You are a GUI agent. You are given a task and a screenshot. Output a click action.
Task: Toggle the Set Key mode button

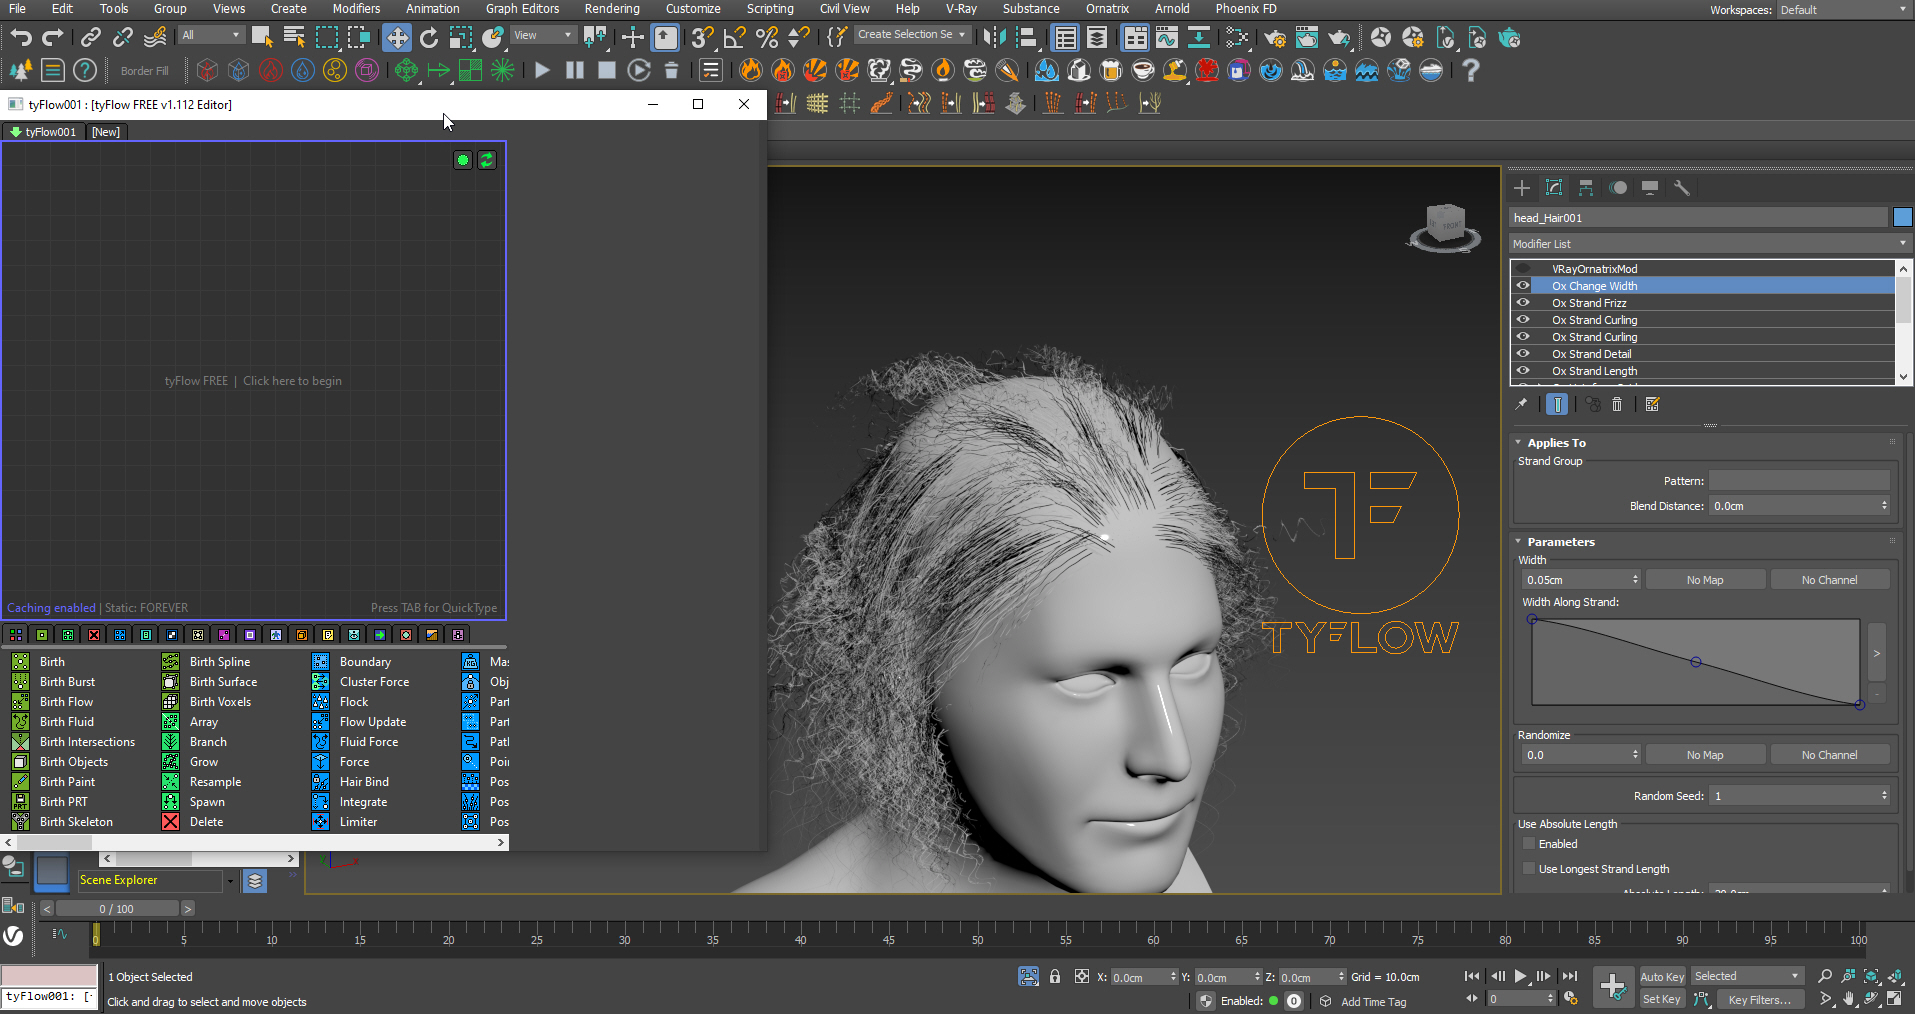pyautogui.click(x=1662, y=999)
